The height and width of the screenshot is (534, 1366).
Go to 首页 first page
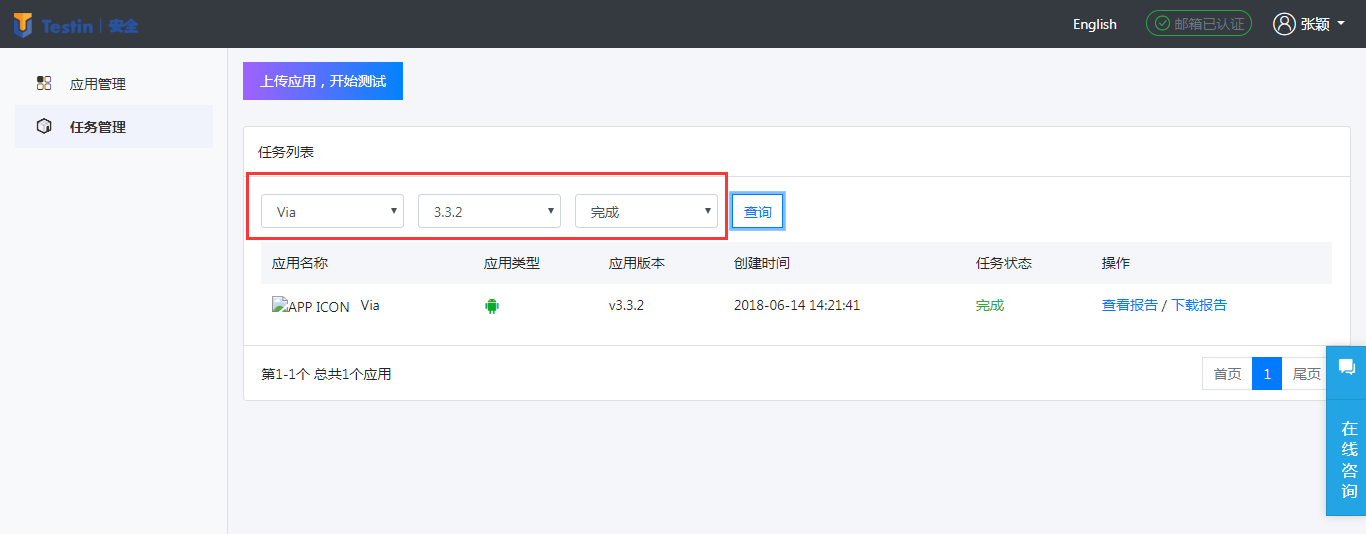pyautogui.click(x=1227, y=374)
